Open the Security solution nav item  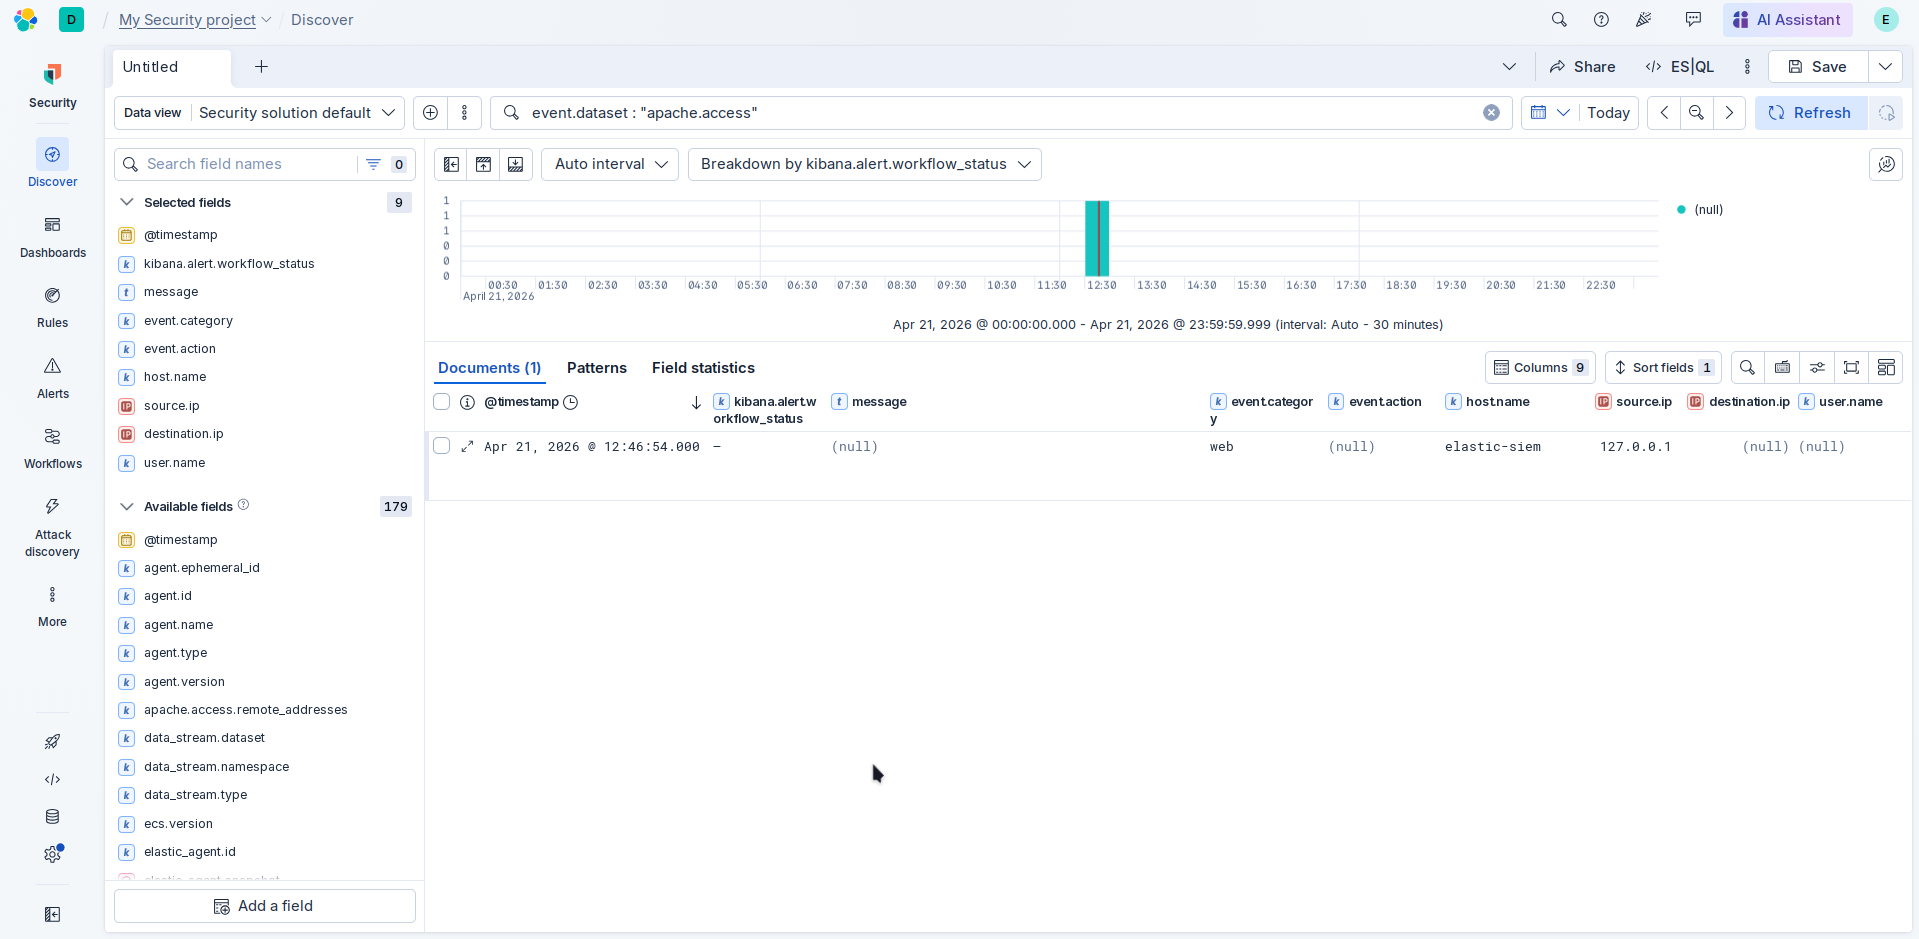52,86
